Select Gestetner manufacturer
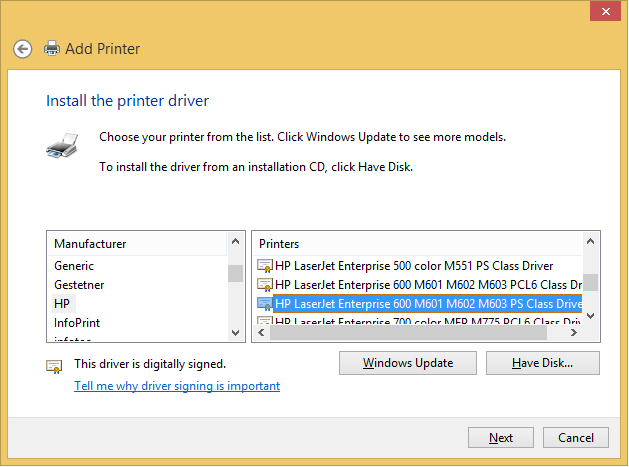The image size is (629, 467). coord(78,285)
